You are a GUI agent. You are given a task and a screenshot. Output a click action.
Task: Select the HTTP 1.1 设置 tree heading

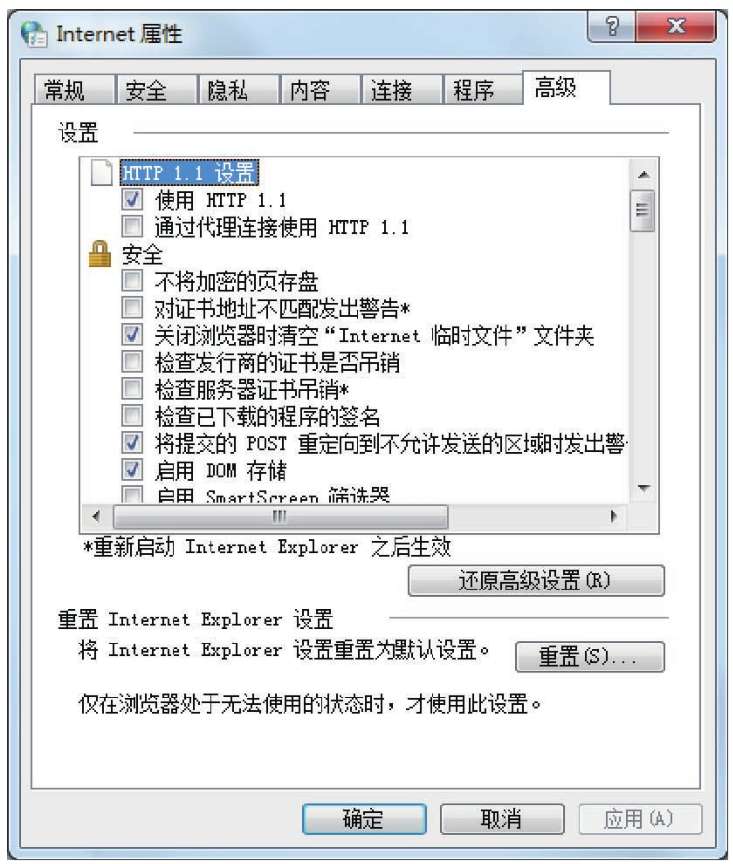pos(188,172)
